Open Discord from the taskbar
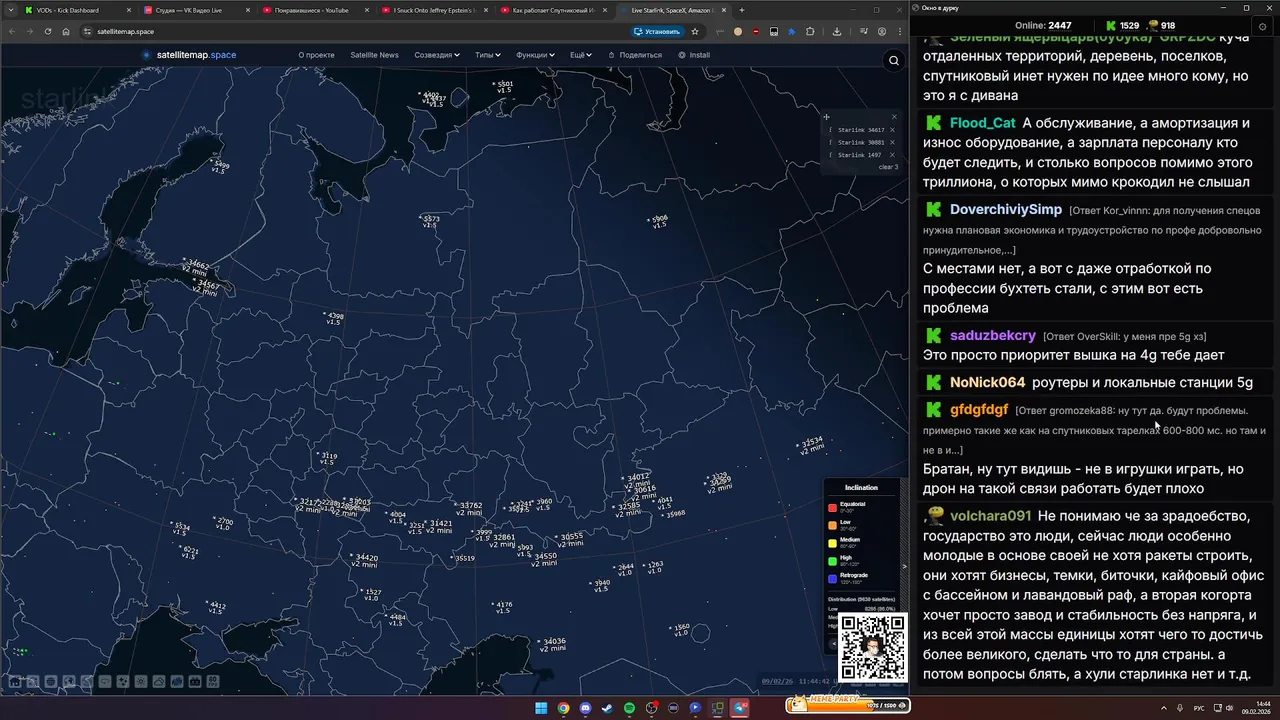The image size is (1280, 720). (x=585, y=708)
